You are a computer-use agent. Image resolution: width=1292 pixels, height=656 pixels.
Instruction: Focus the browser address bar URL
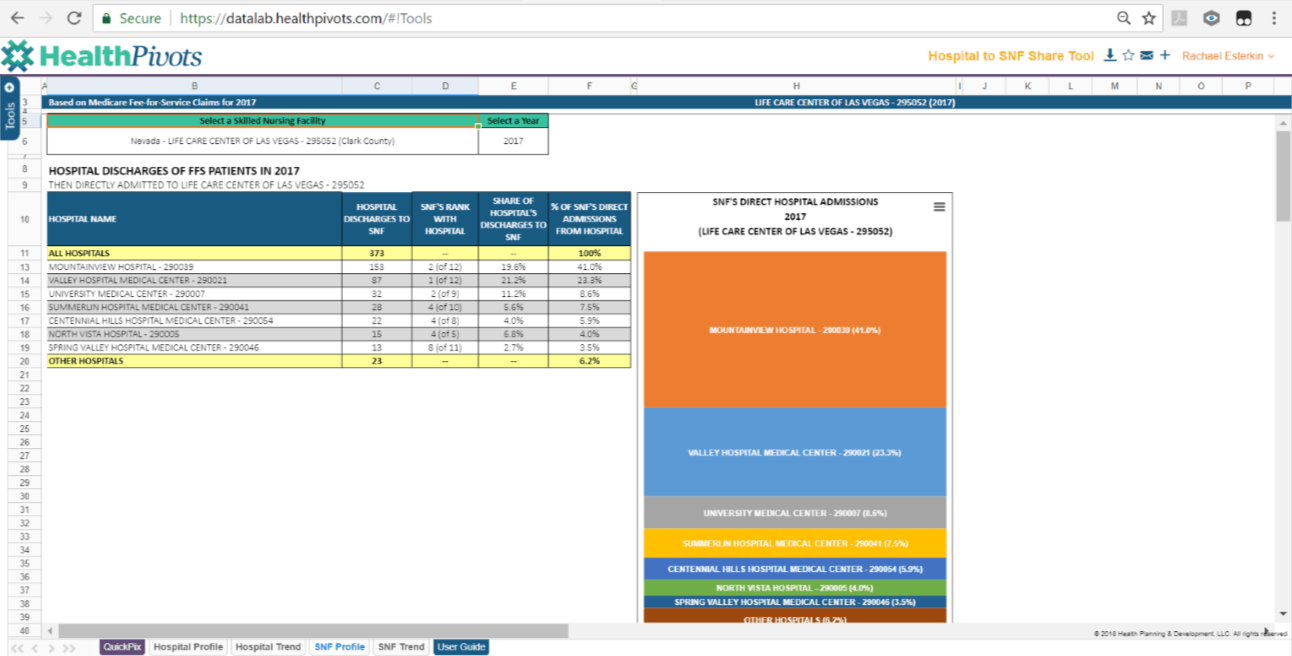306,18
